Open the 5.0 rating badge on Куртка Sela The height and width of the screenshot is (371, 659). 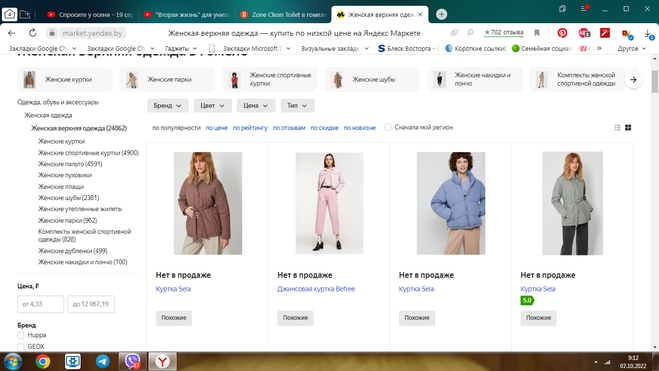click(527, 300)
